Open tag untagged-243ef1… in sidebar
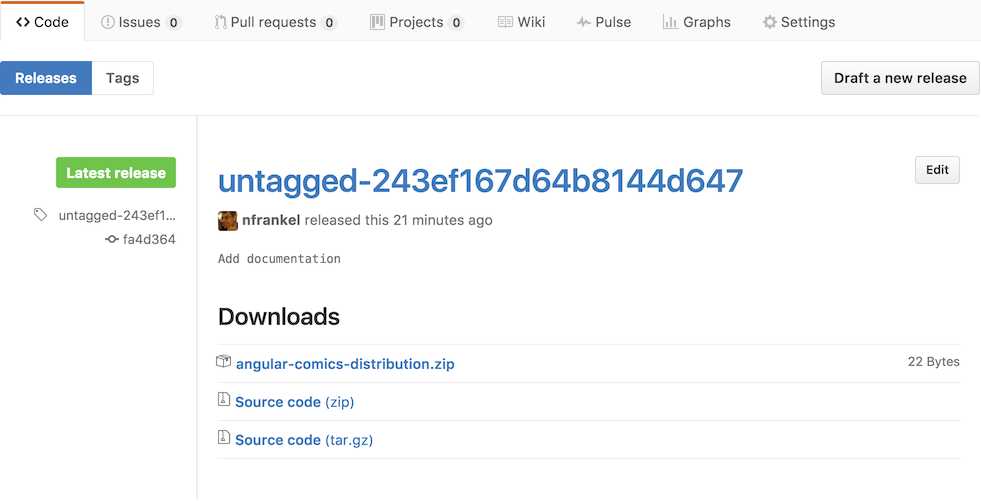 (x=117, y=216)
